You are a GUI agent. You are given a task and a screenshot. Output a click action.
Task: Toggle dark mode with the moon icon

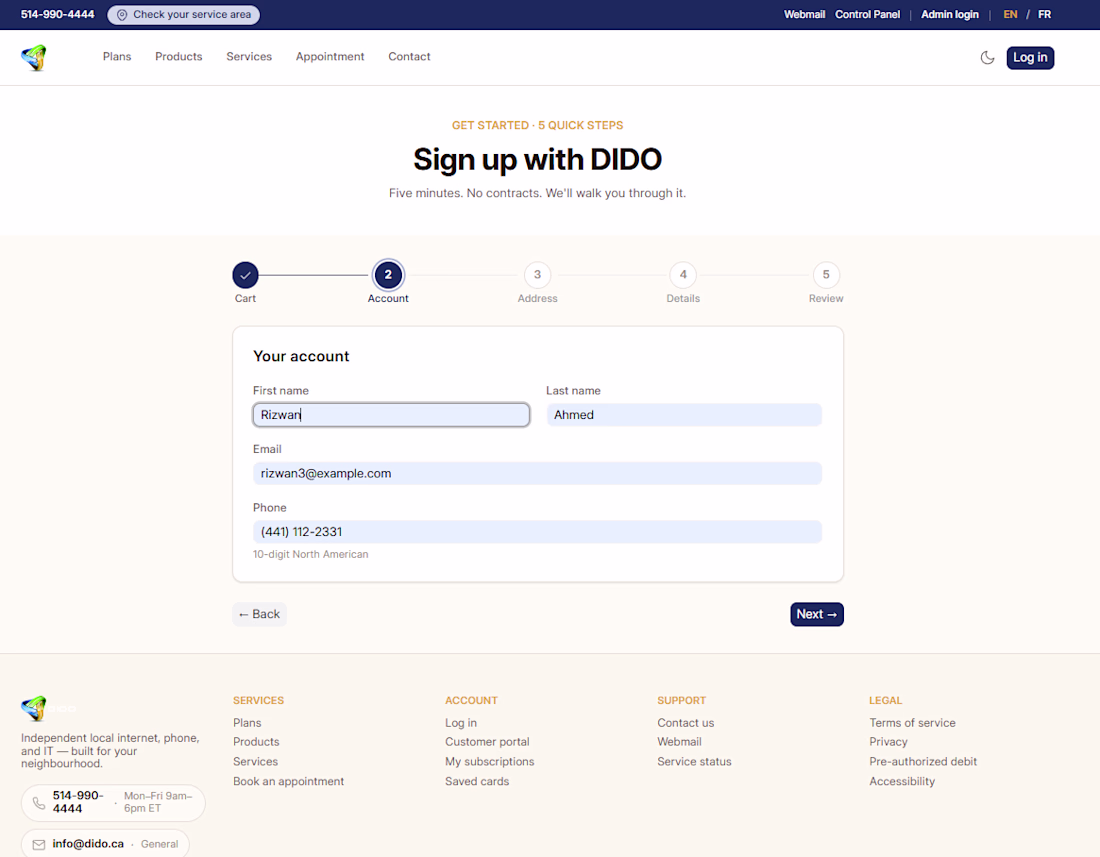coord(987,58)
